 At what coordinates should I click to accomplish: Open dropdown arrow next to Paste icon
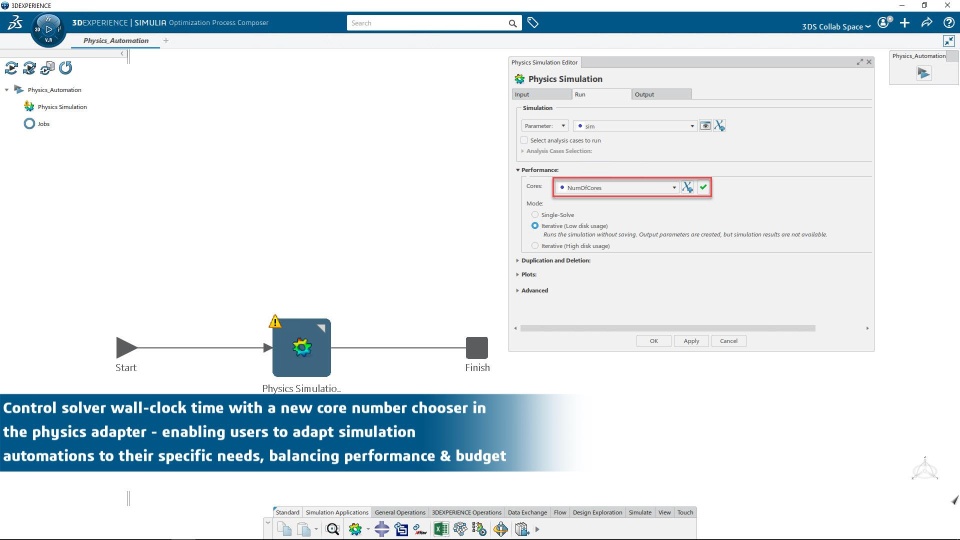(x=316, y=529)
